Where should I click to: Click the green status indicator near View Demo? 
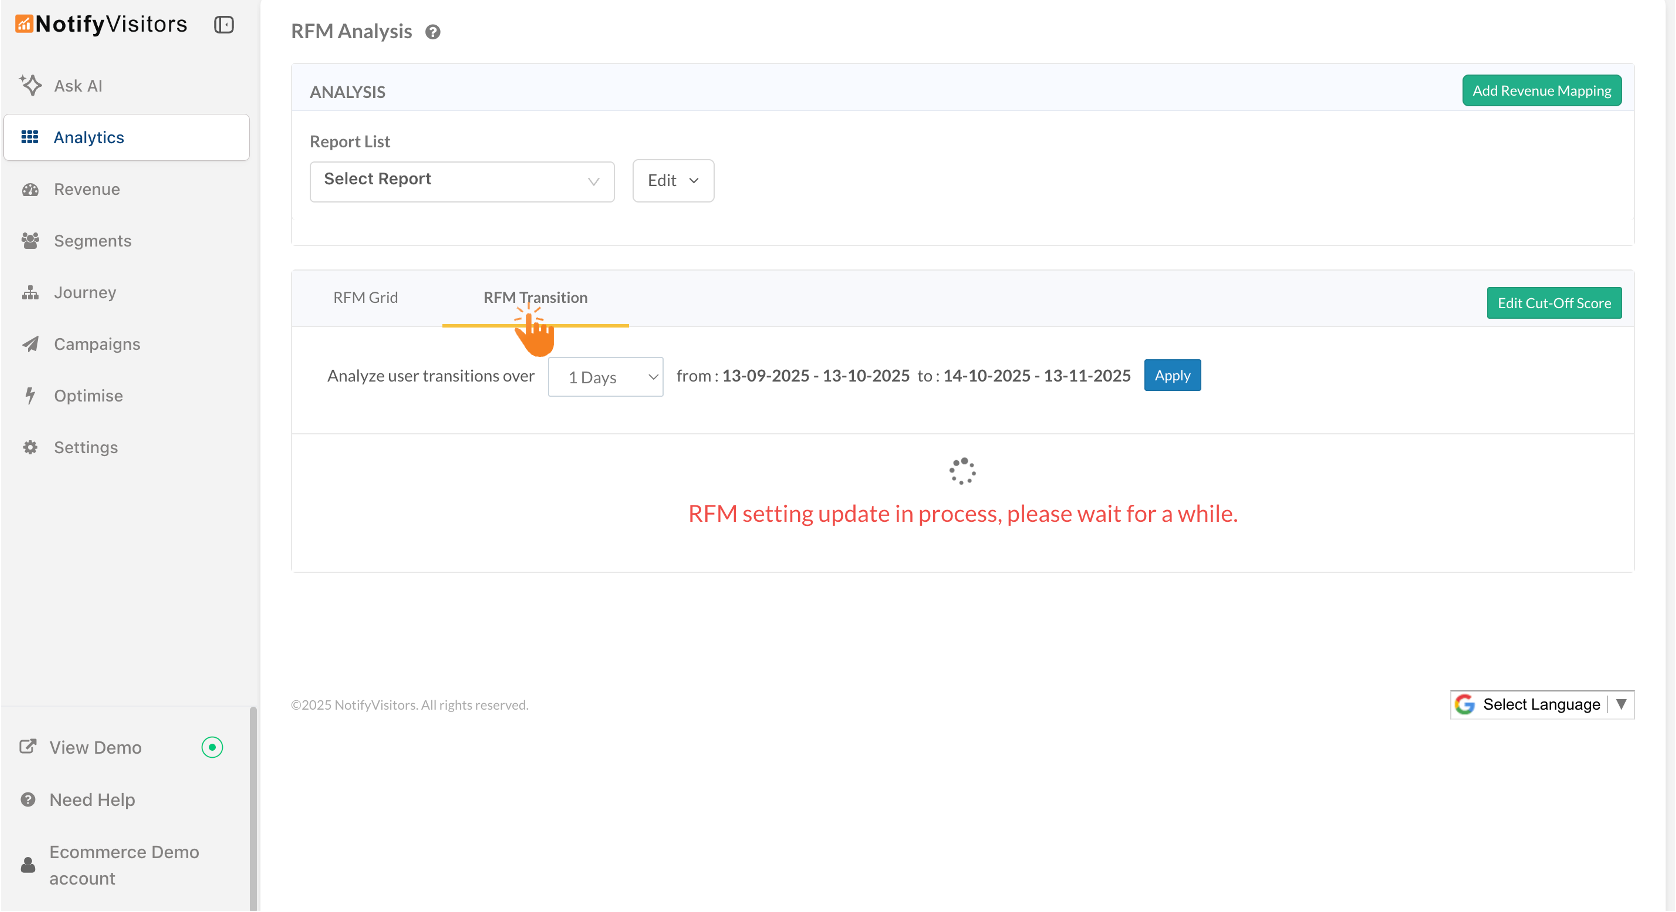pyautogui.click(x=212, y=747)
